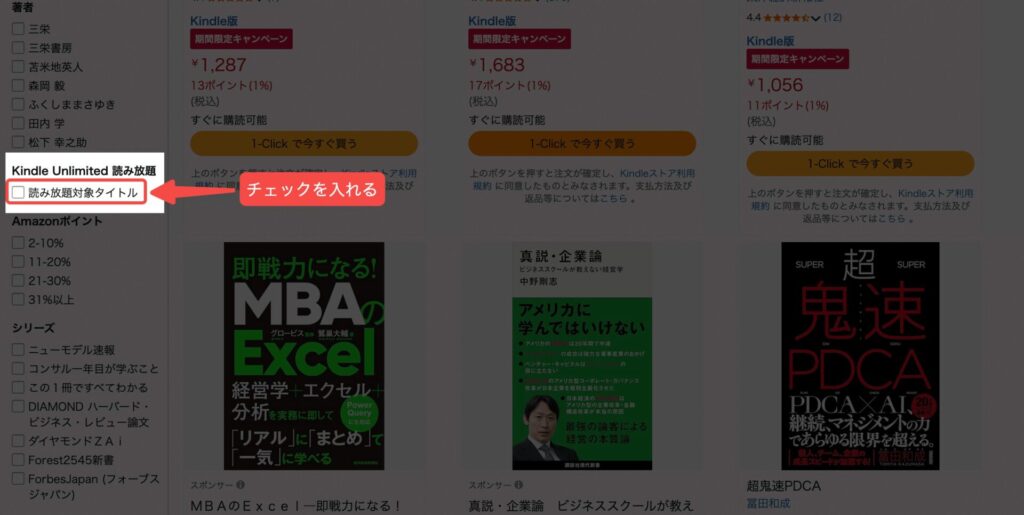Click the 1-Click button under ¥1,287 price
1024x515 pixels.
point(304,144)
